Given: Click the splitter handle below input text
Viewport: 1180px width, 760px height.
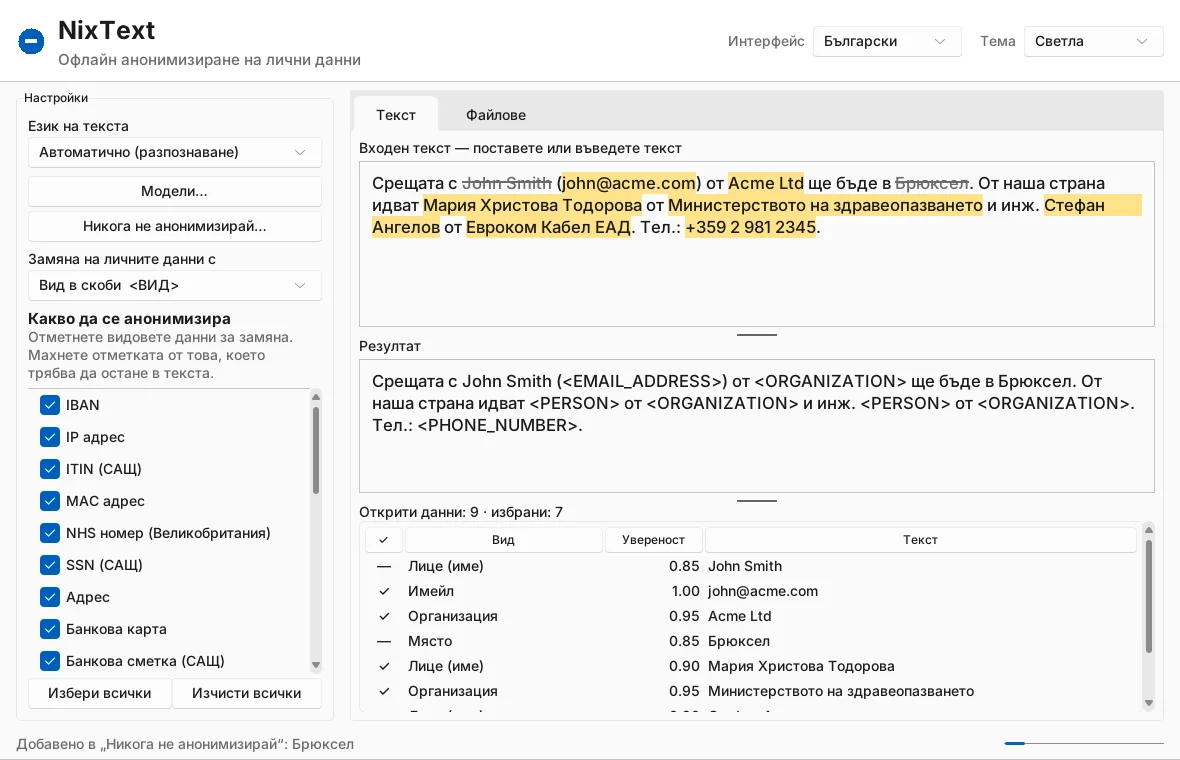Looking at the screenshot, I should click(756, 335).
